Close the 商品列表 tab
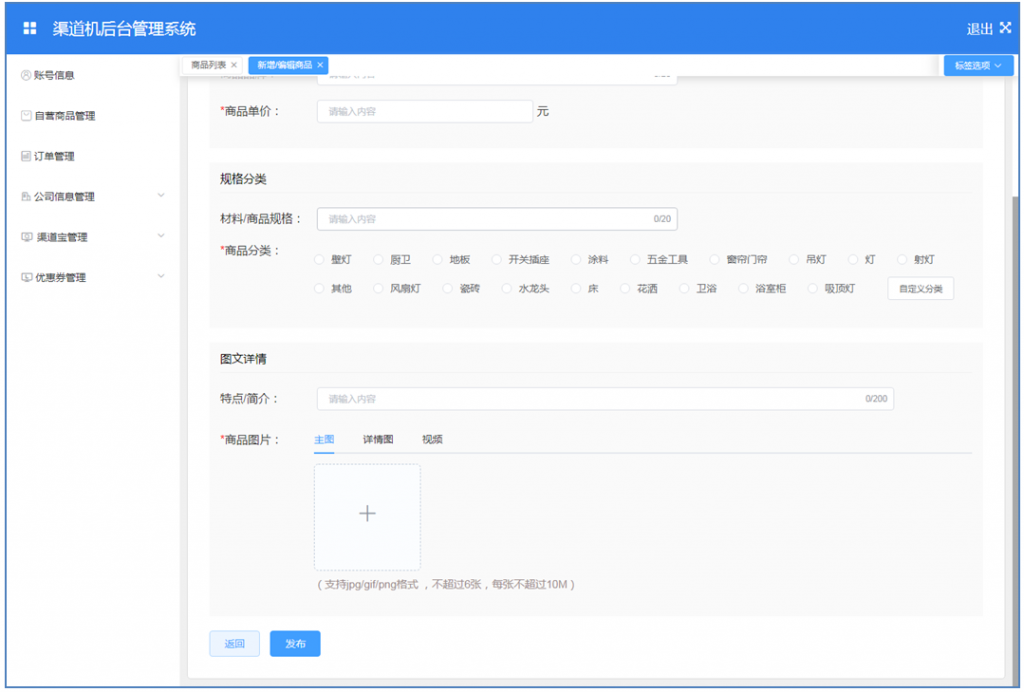Viewport: 1024px width, 692px height. (x=234, y=65)
